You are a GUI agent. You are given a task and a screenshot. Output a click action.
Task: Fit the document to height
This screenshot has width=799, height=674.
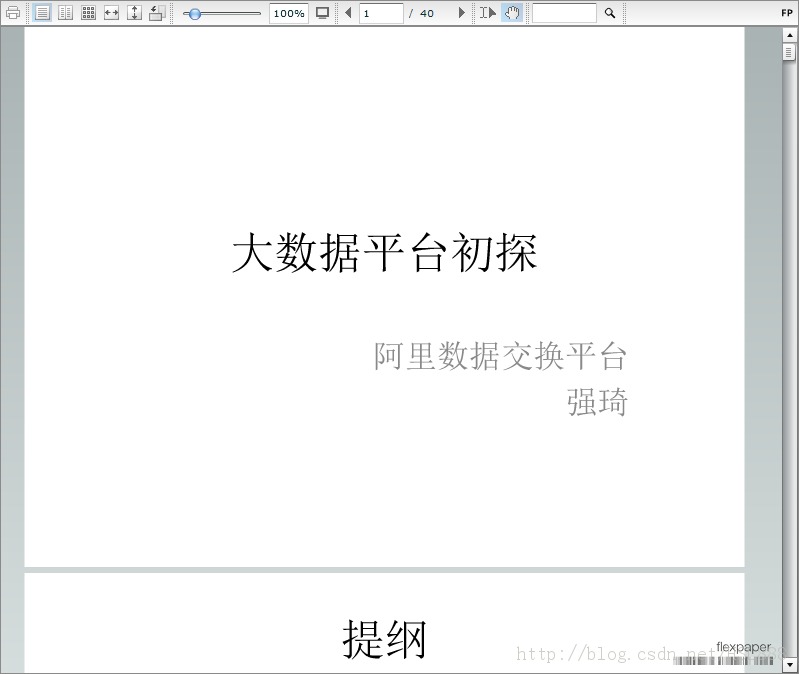(134, 13)
